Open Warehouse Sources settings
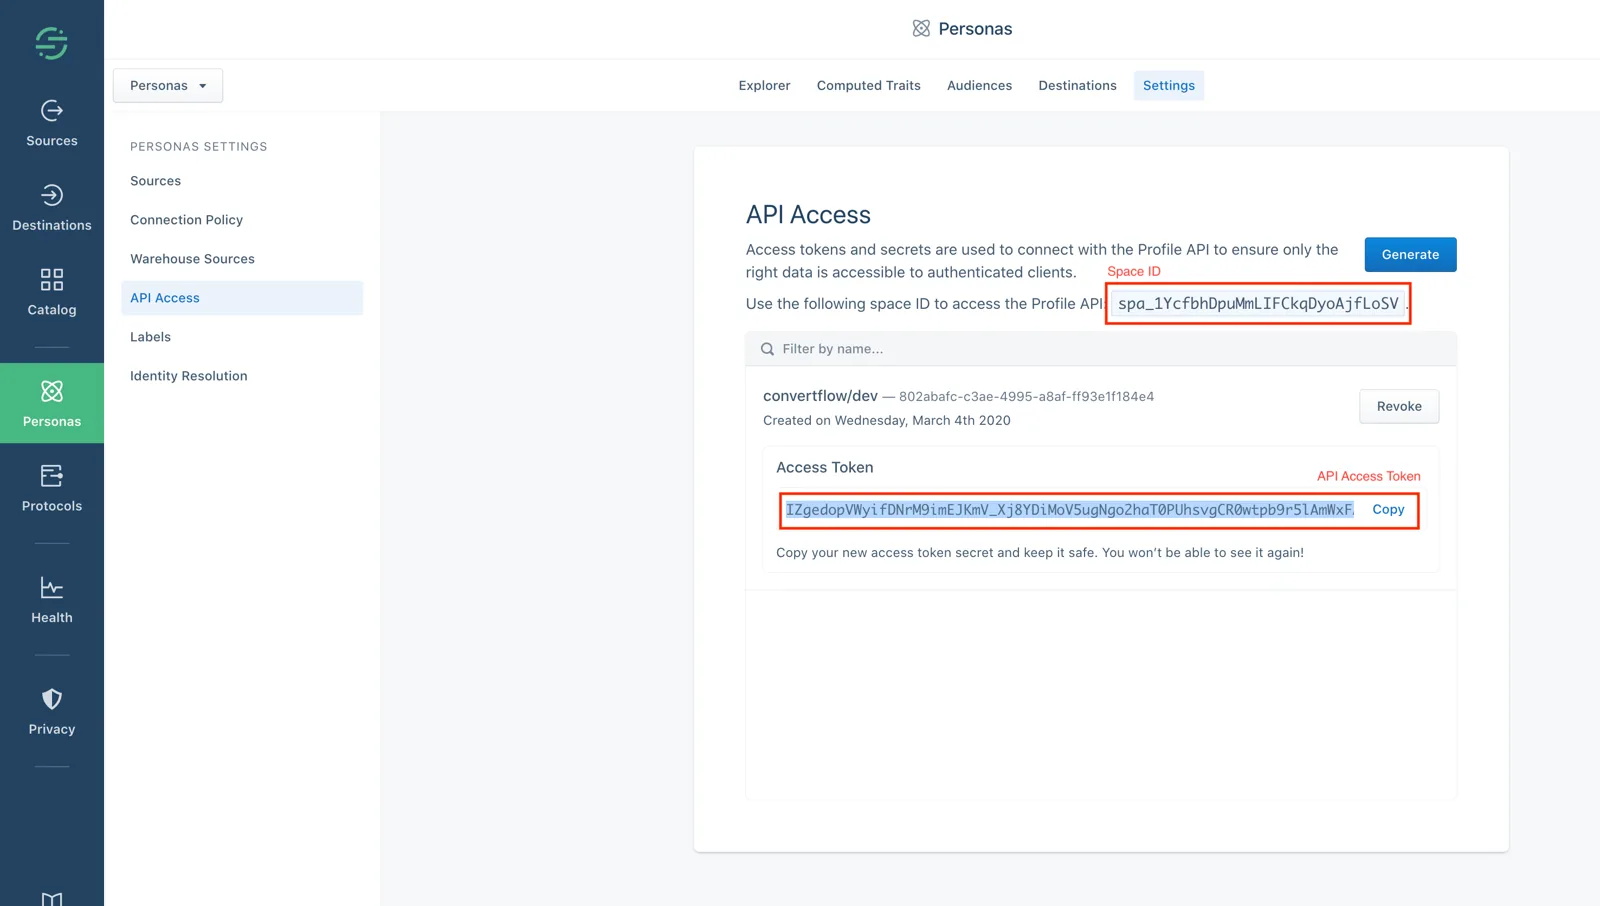The width and height of the screenshot is (1600, 906). pos(192,259)
